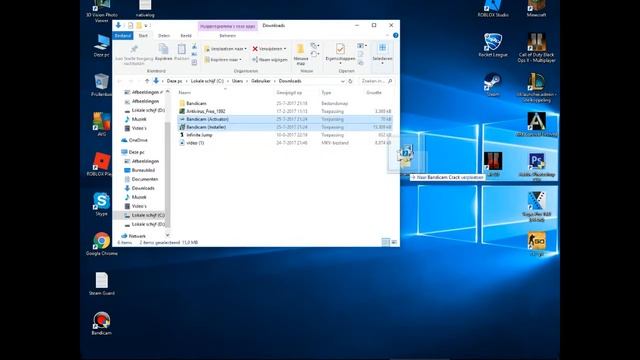The width and height of the screenshot is (640, 360).
Task: Open the Selecteren dropdown
Action: (x=382, y=54)
